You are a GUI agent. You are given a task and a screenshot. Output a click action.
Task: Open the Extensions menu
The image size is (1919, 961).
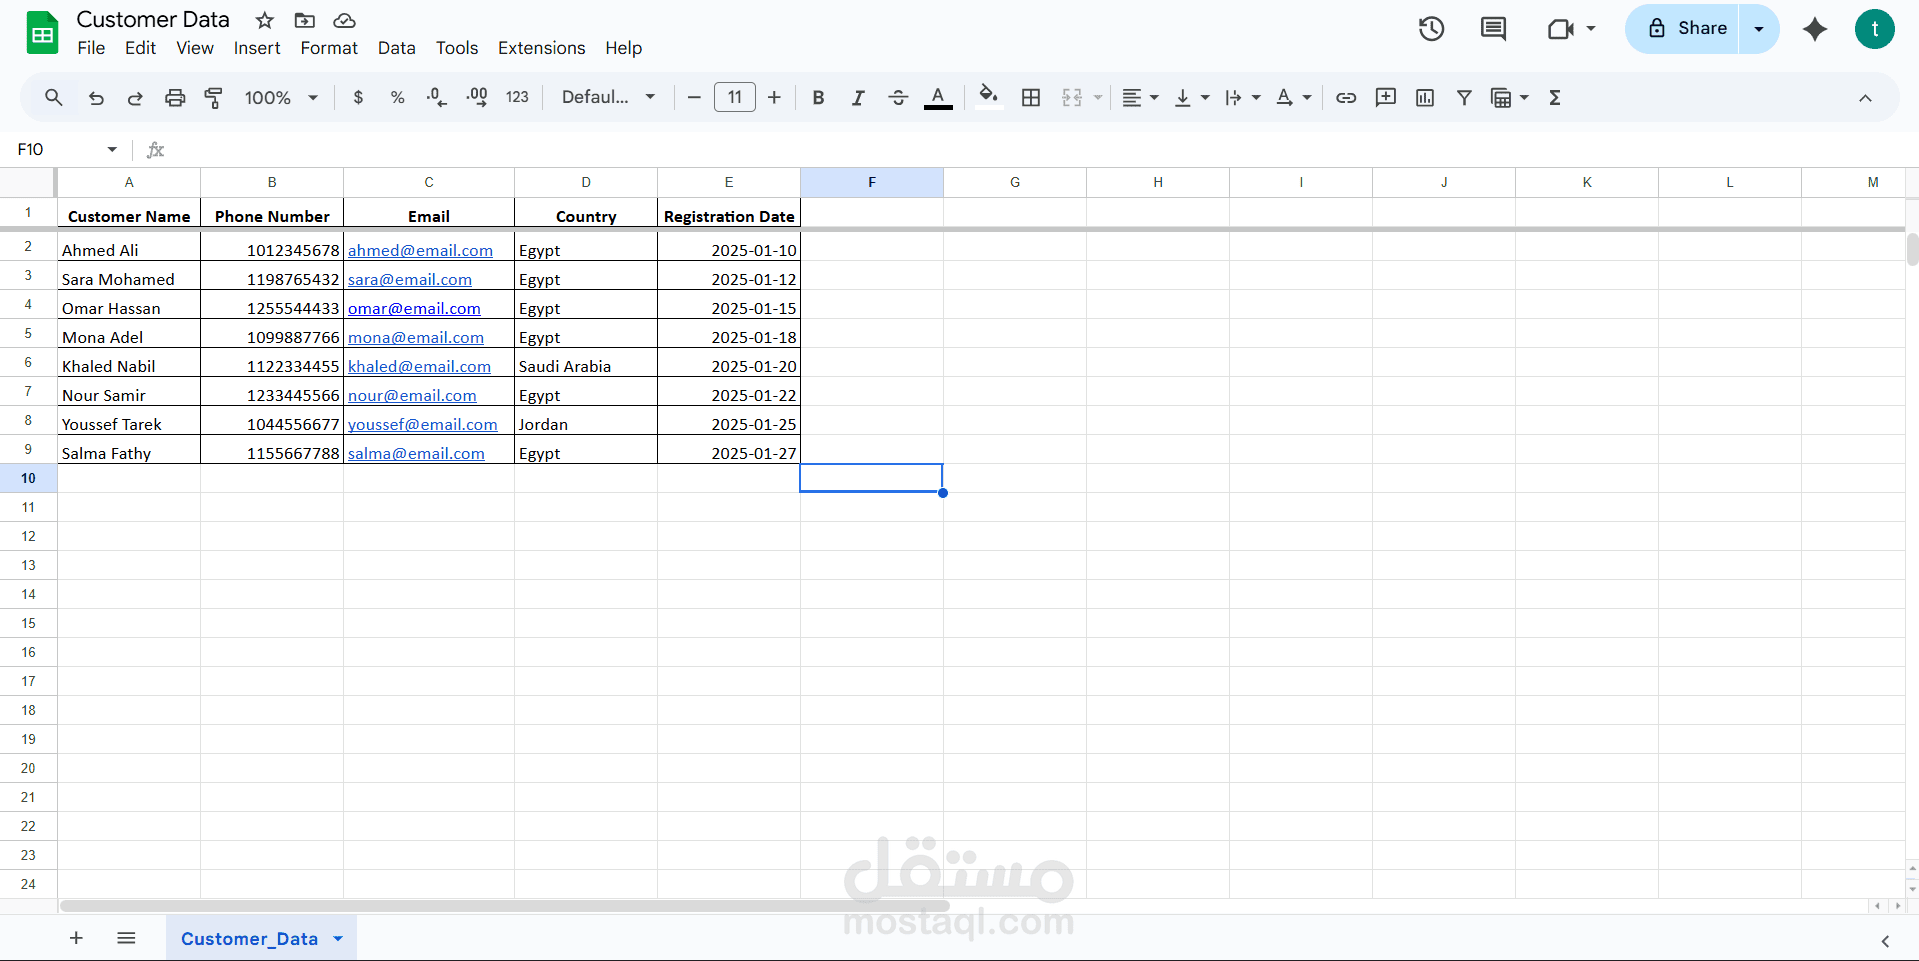click(x=540, y=47)
